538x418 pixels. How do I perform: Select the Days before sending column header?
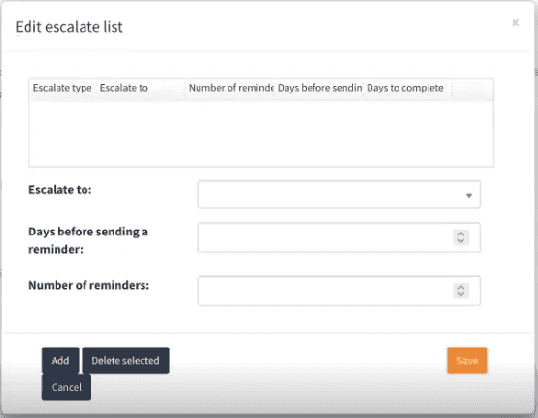(x=318, y=88)
